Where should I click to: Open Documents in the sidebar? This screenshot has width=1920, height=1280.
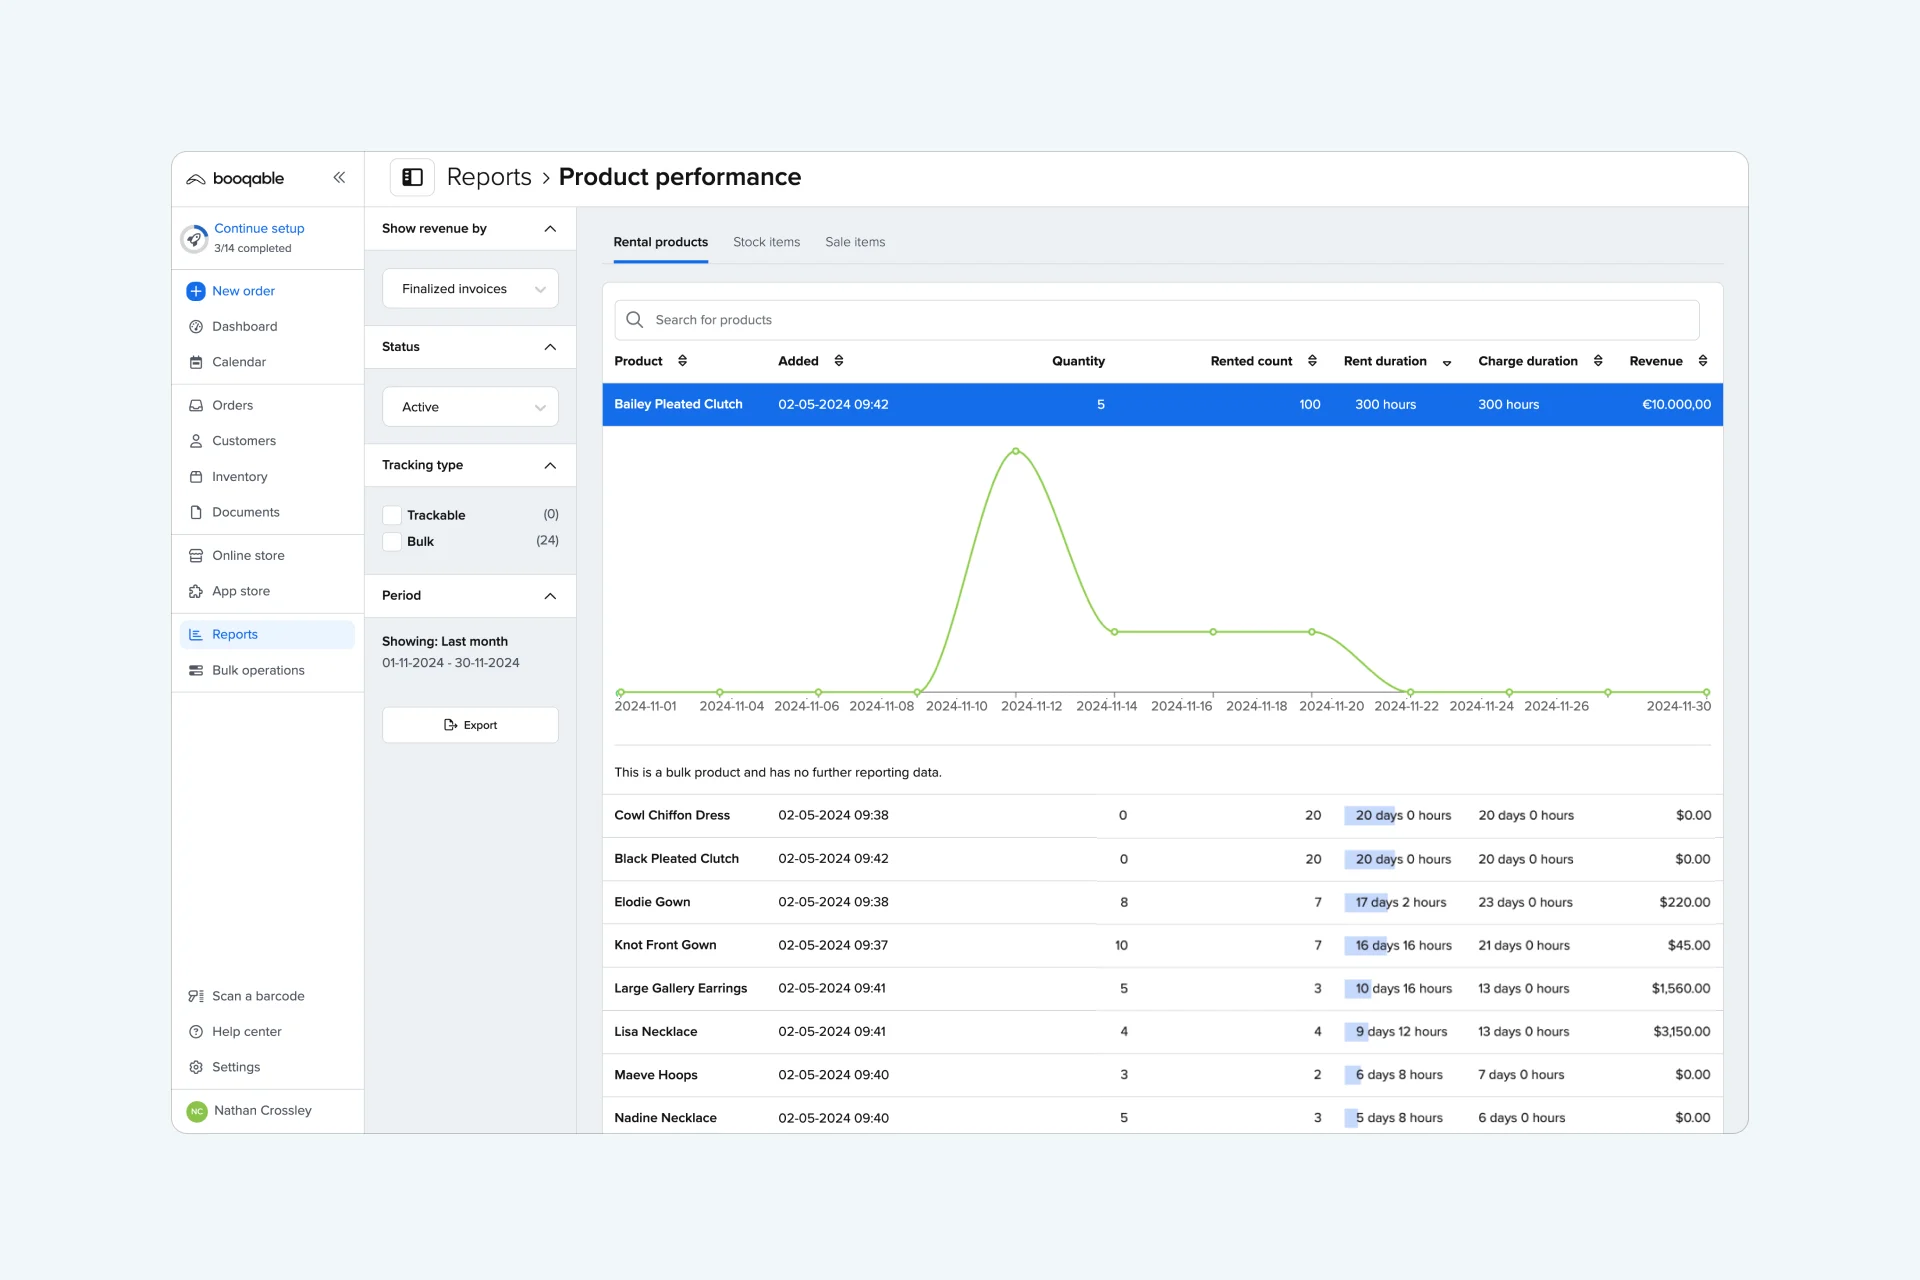[x=245, y=512]
